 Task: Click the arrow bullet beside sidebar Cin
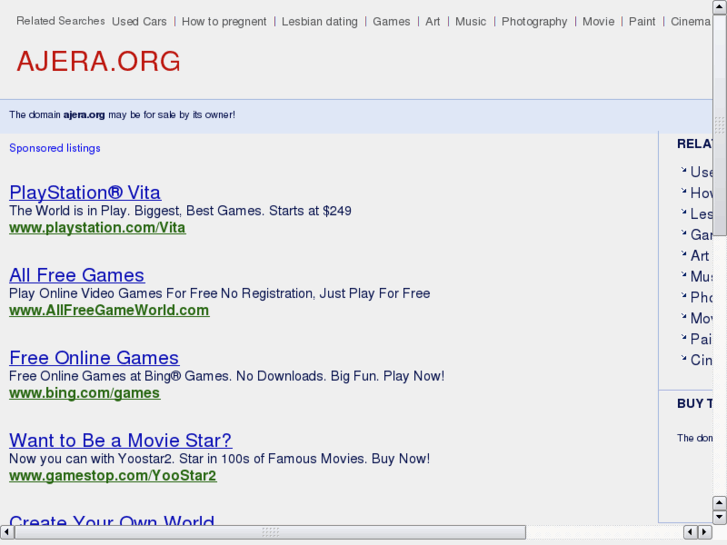click(x=683, y=358)
